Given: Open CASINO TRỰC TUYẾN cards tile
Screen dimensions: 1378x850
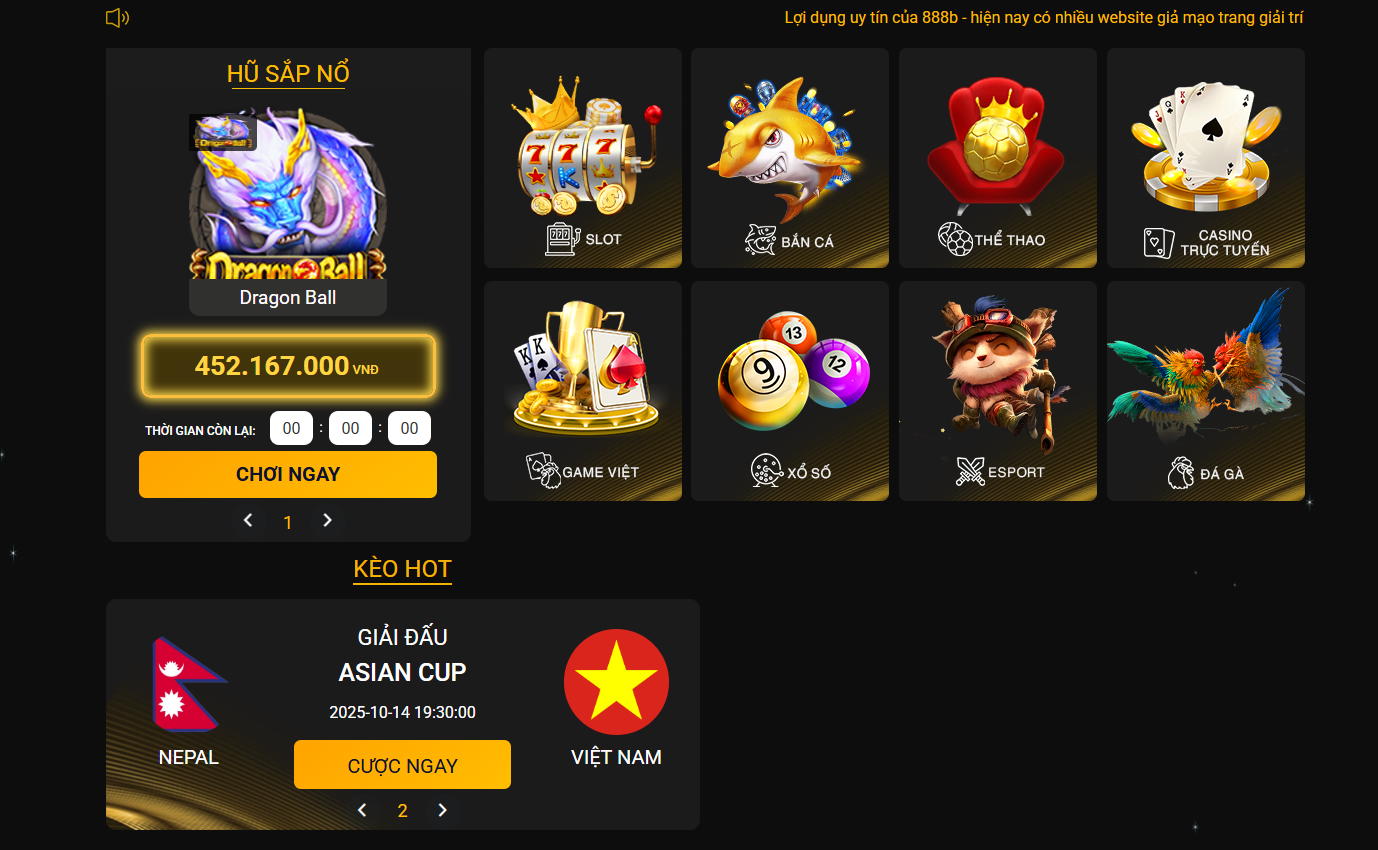Looking at the screenshot, I should click(x=1206, y=158).
